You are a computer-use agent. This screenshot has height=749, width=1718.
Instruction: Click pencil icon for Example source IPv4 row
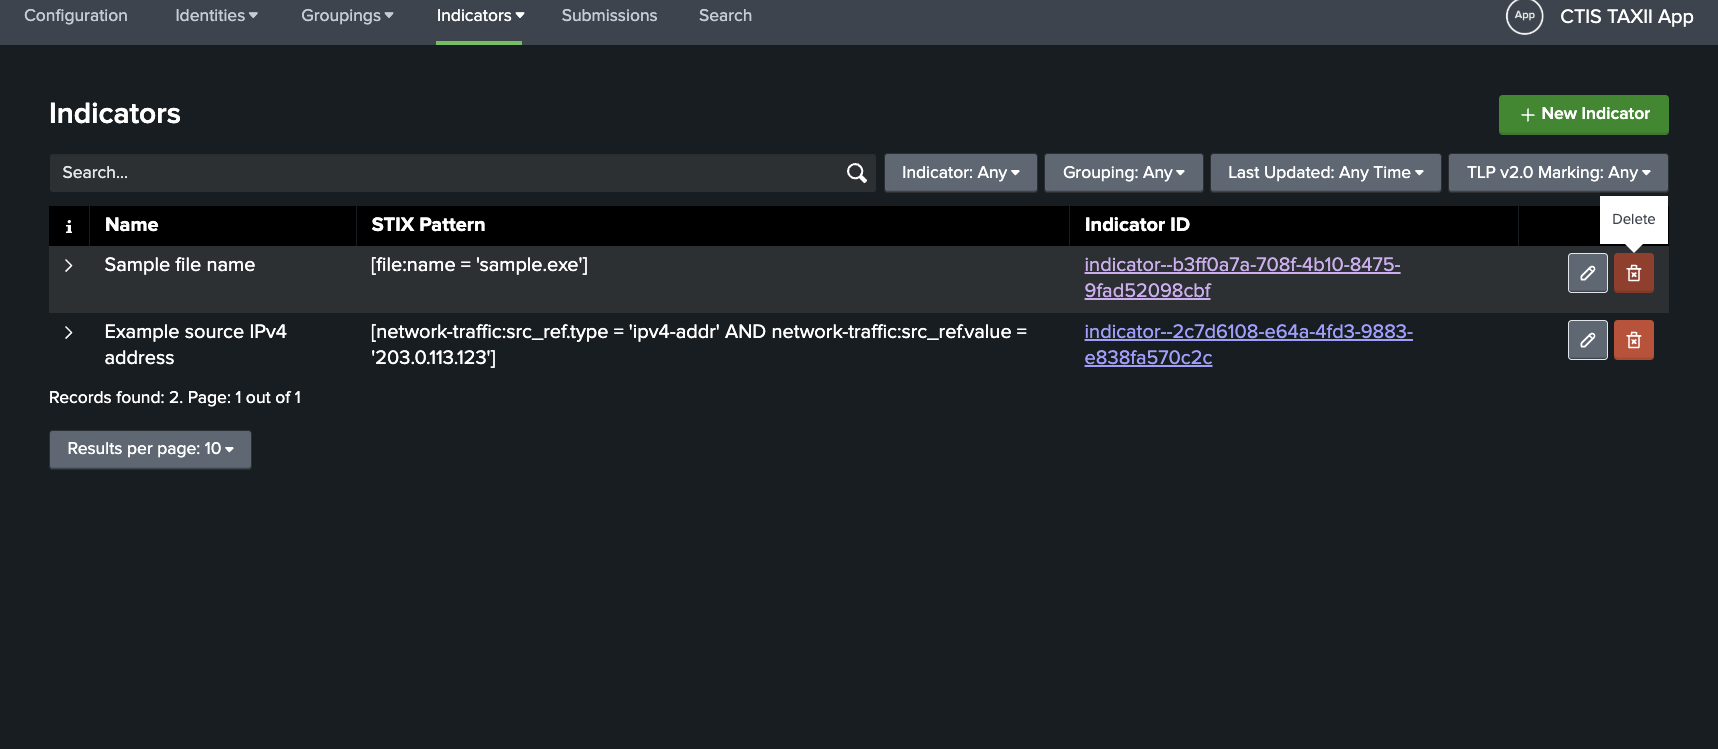click(x=1587, y=340)
